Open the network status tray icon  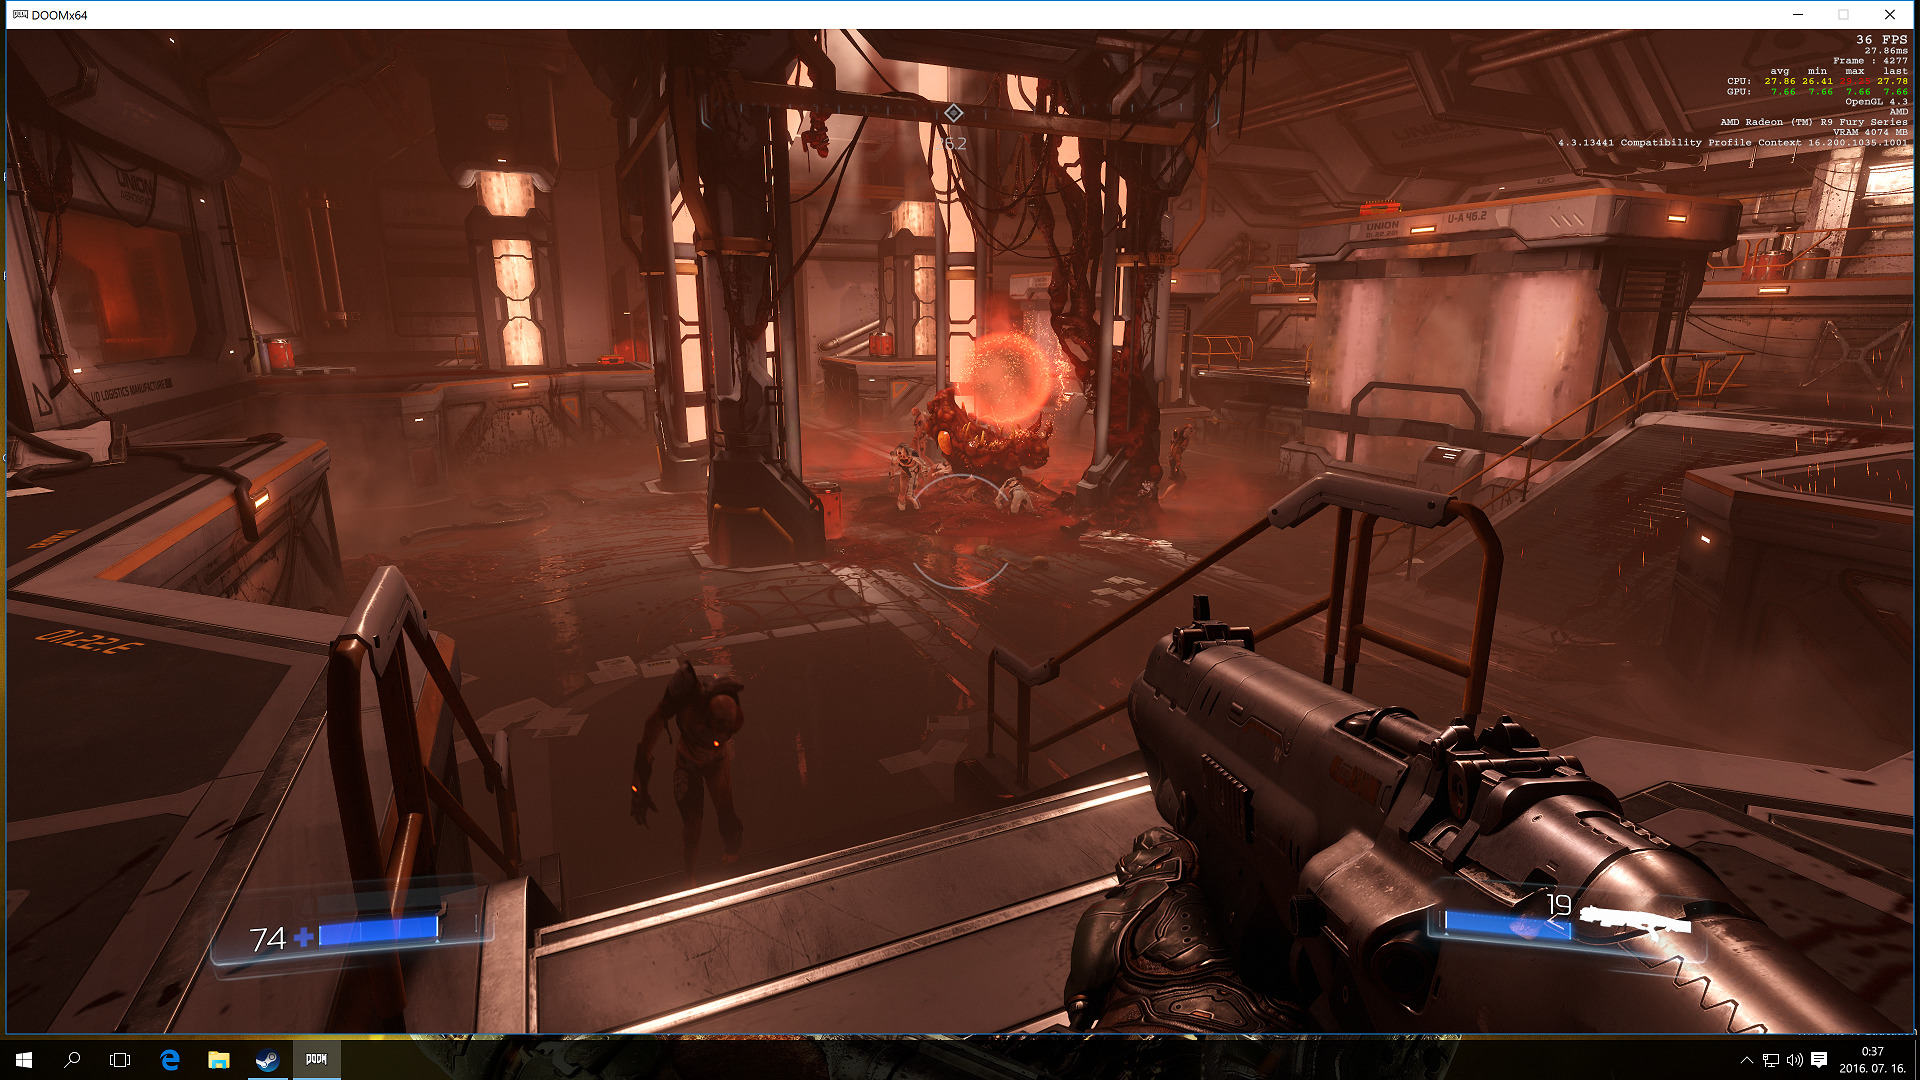pos(1770,1060)
